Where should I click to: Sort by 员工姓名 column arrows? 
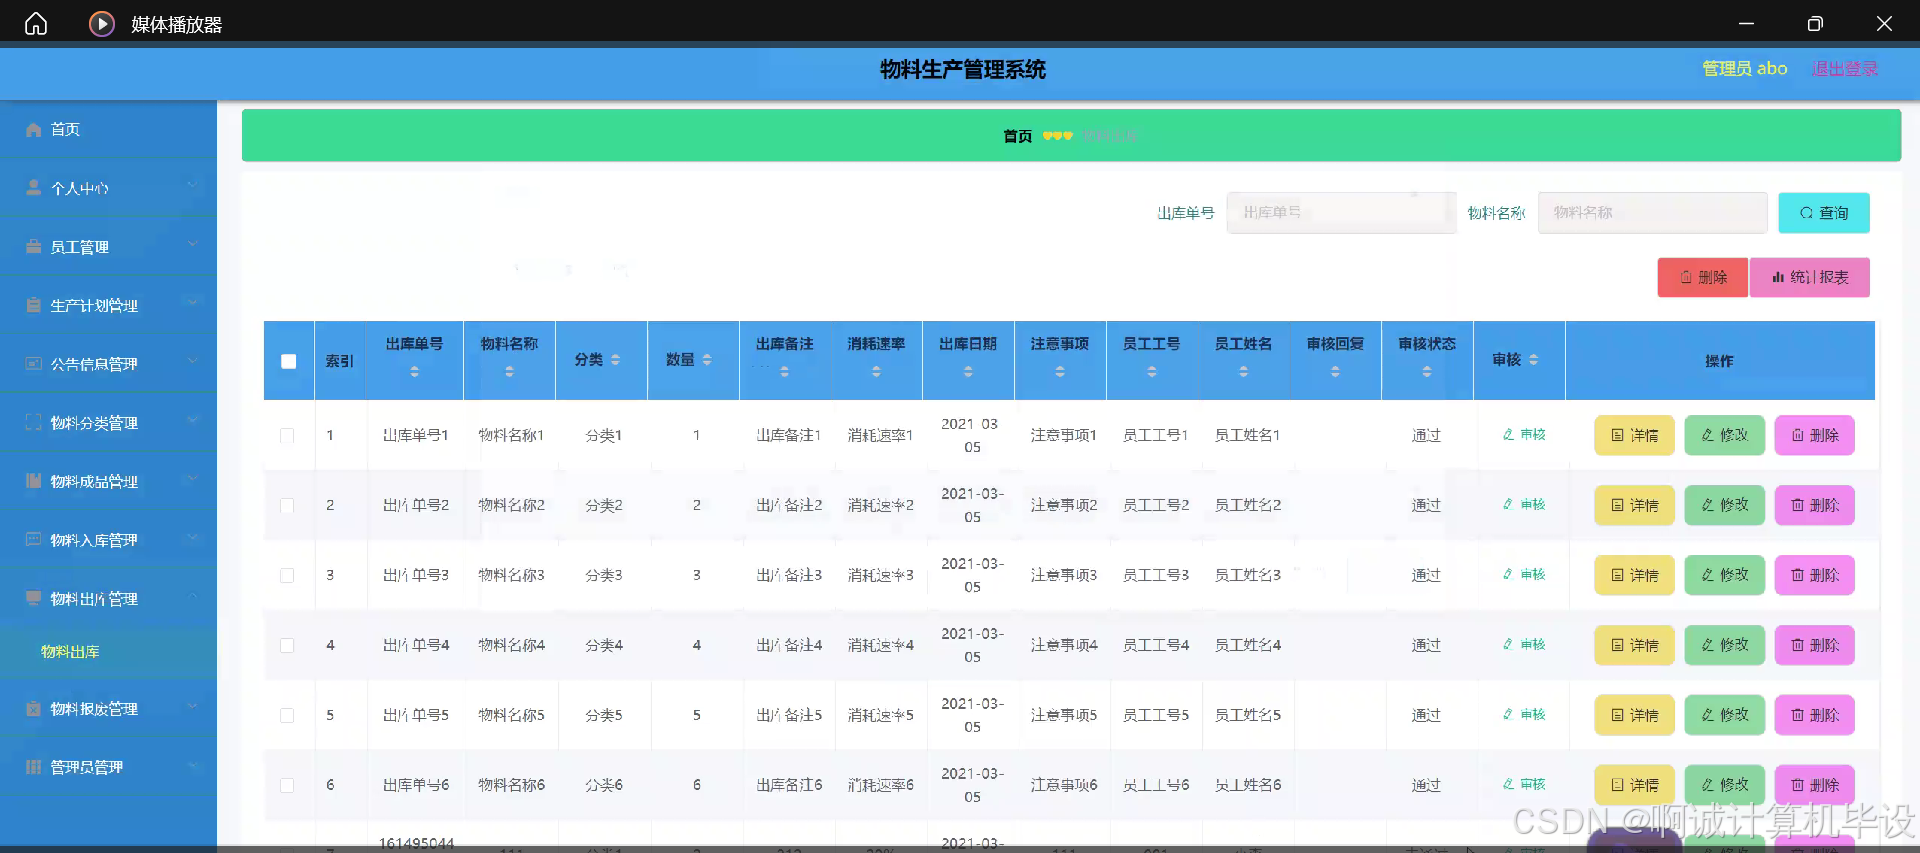tap(1243, 372)
